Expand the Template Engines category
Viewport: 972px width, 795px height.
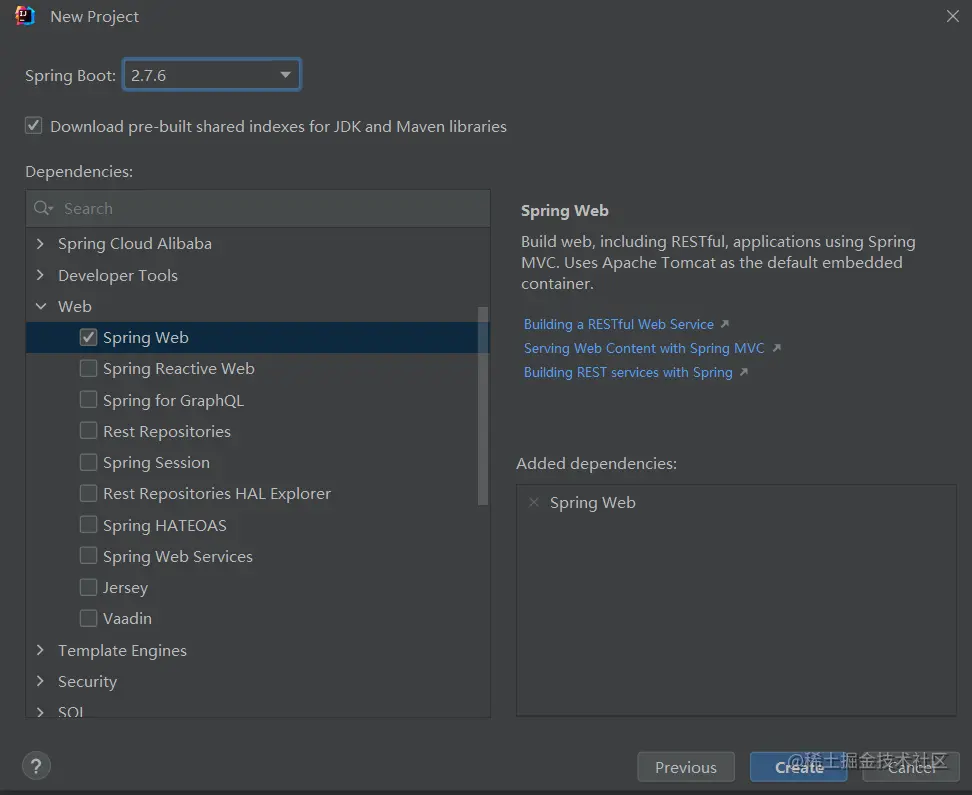[x=40, y=651]
